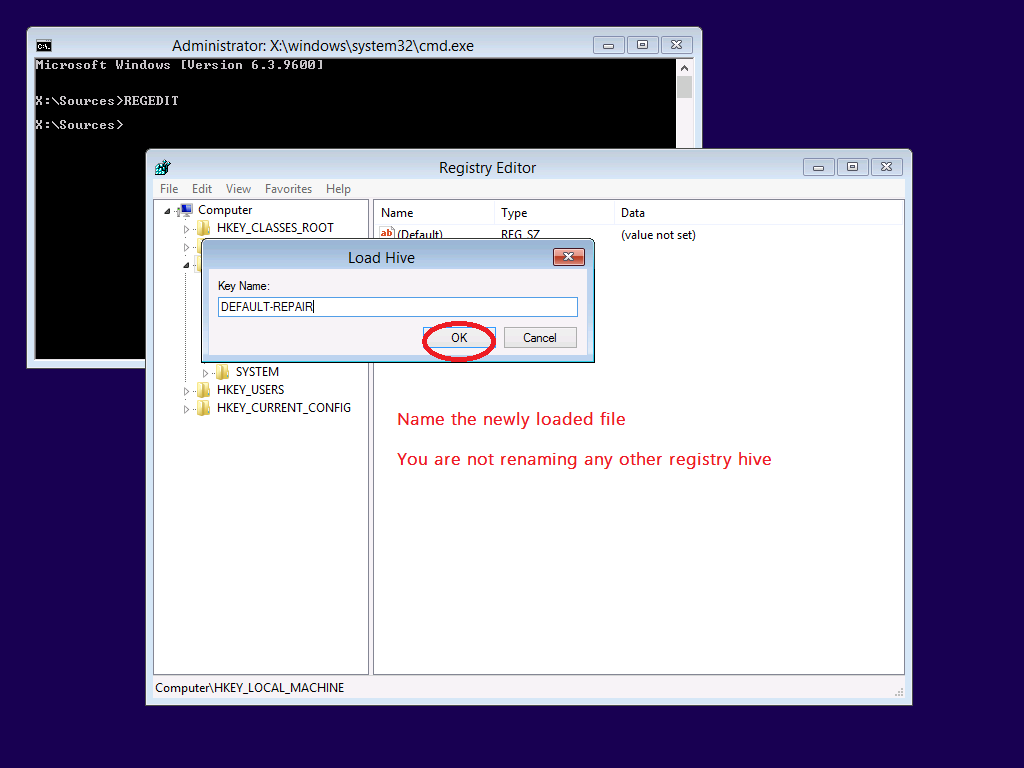Screen dimensions: 1024x768
Task: Open the Favorites menu
Action: click(x=288, y=189)
